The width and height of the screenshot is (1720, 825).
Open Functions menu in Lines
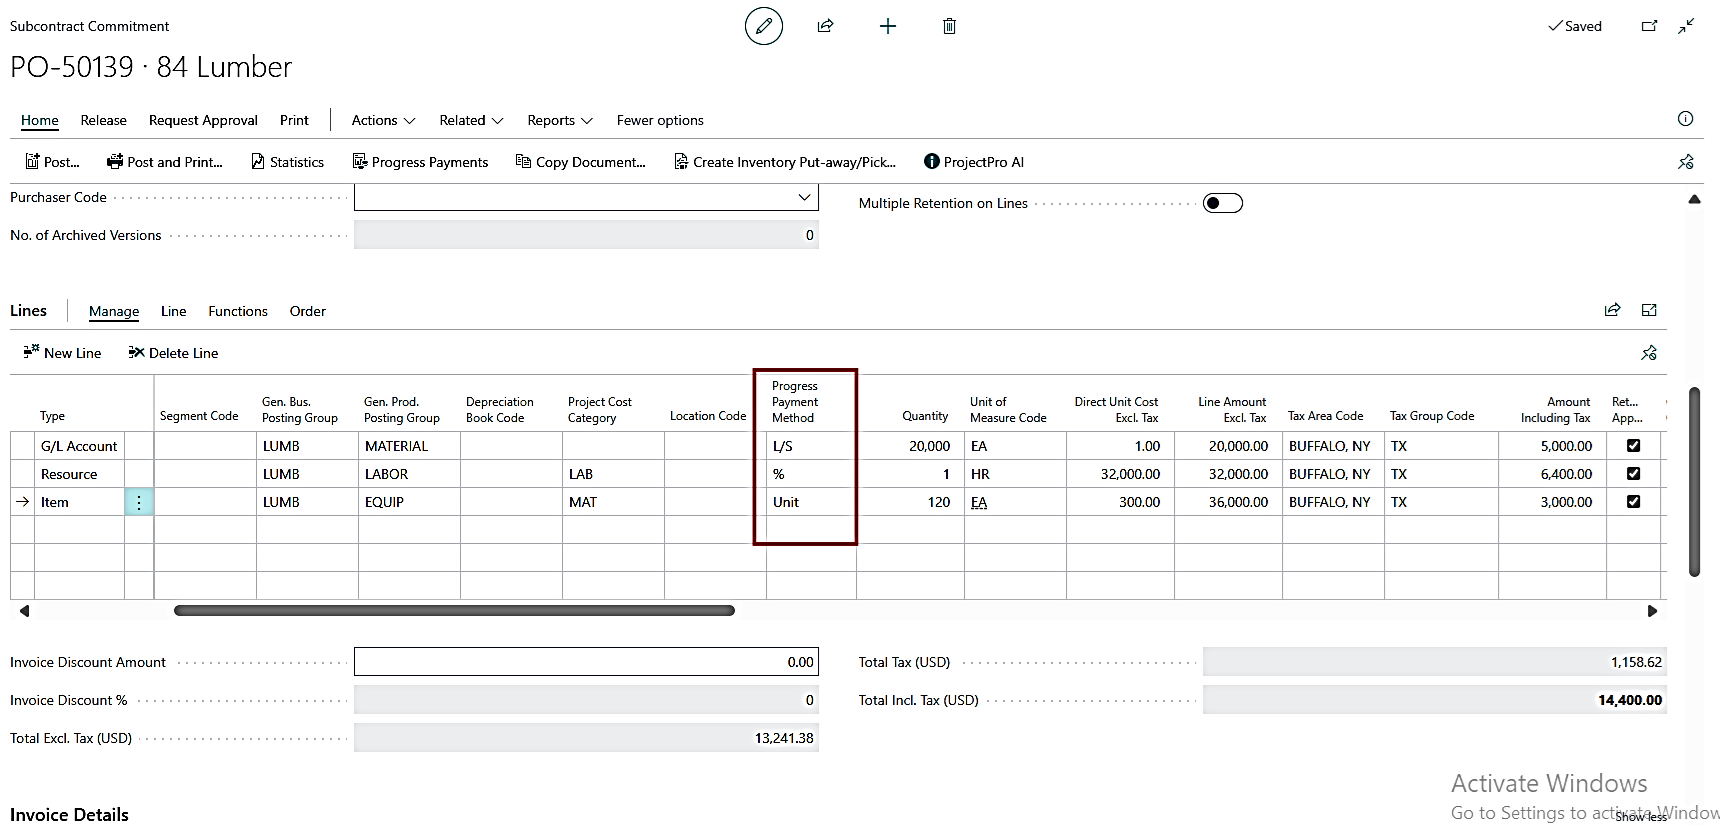click(238, 311)
